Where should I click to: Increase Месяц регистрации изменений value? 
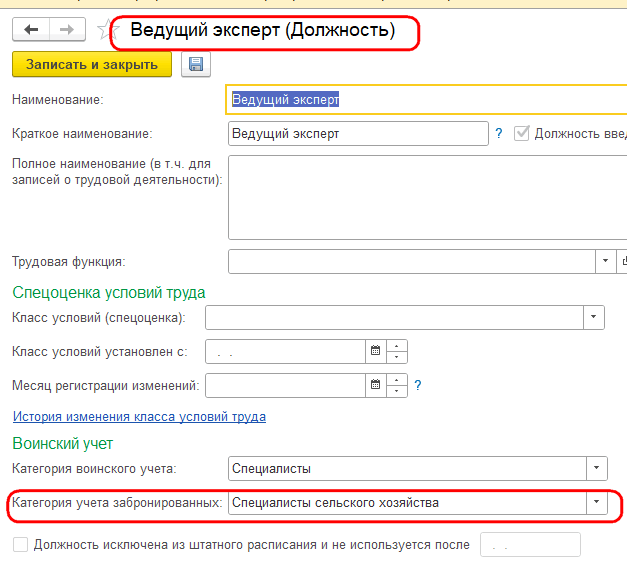click(x=397, y=380)
